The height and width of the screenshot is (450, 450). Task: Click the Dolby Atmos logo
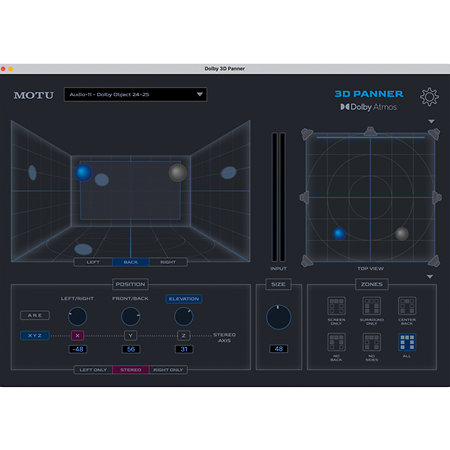(x=368, y=107)
